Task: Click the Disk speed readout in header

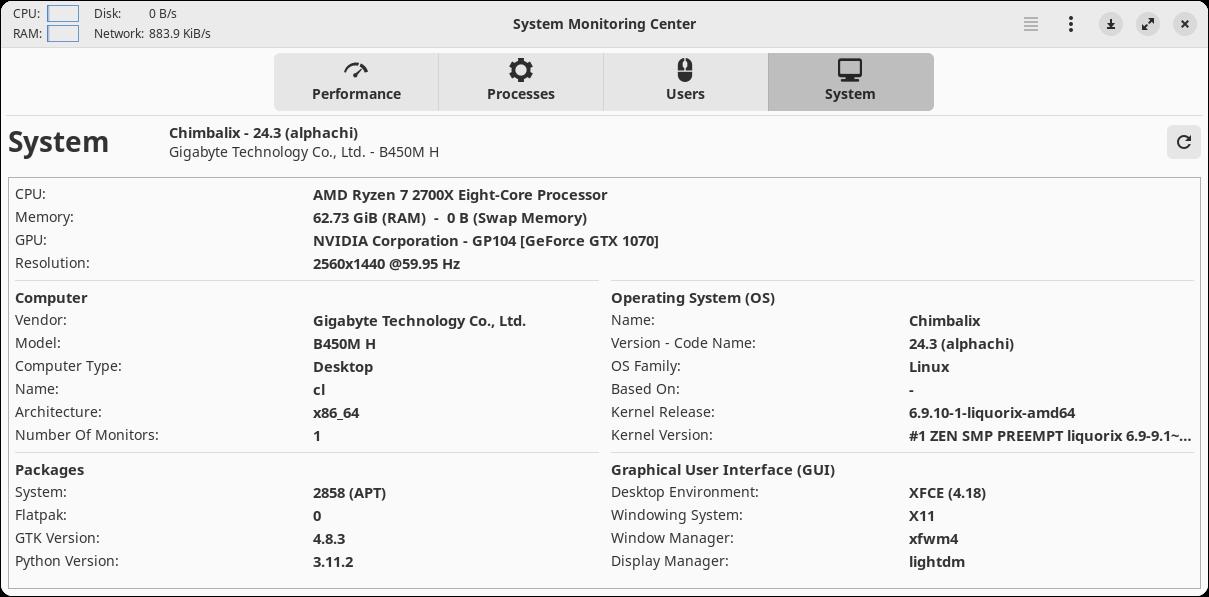Action: [162, 14]
